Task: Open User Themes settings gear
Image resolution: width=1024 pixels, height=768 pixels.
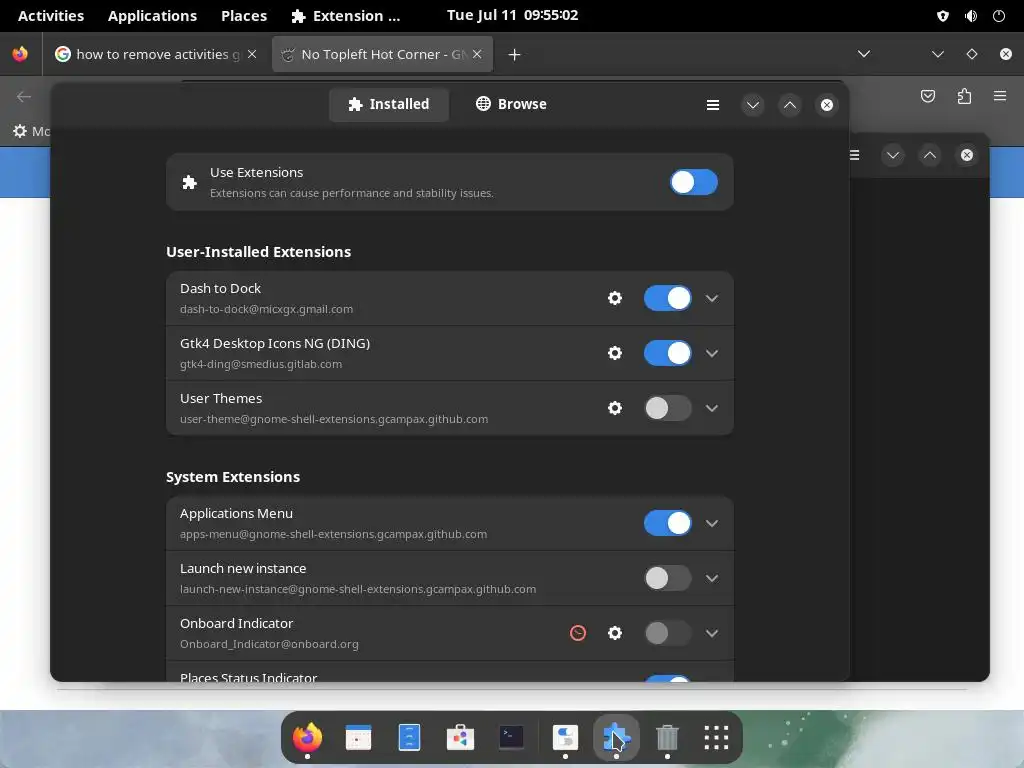Action: (x=615, y=408)
